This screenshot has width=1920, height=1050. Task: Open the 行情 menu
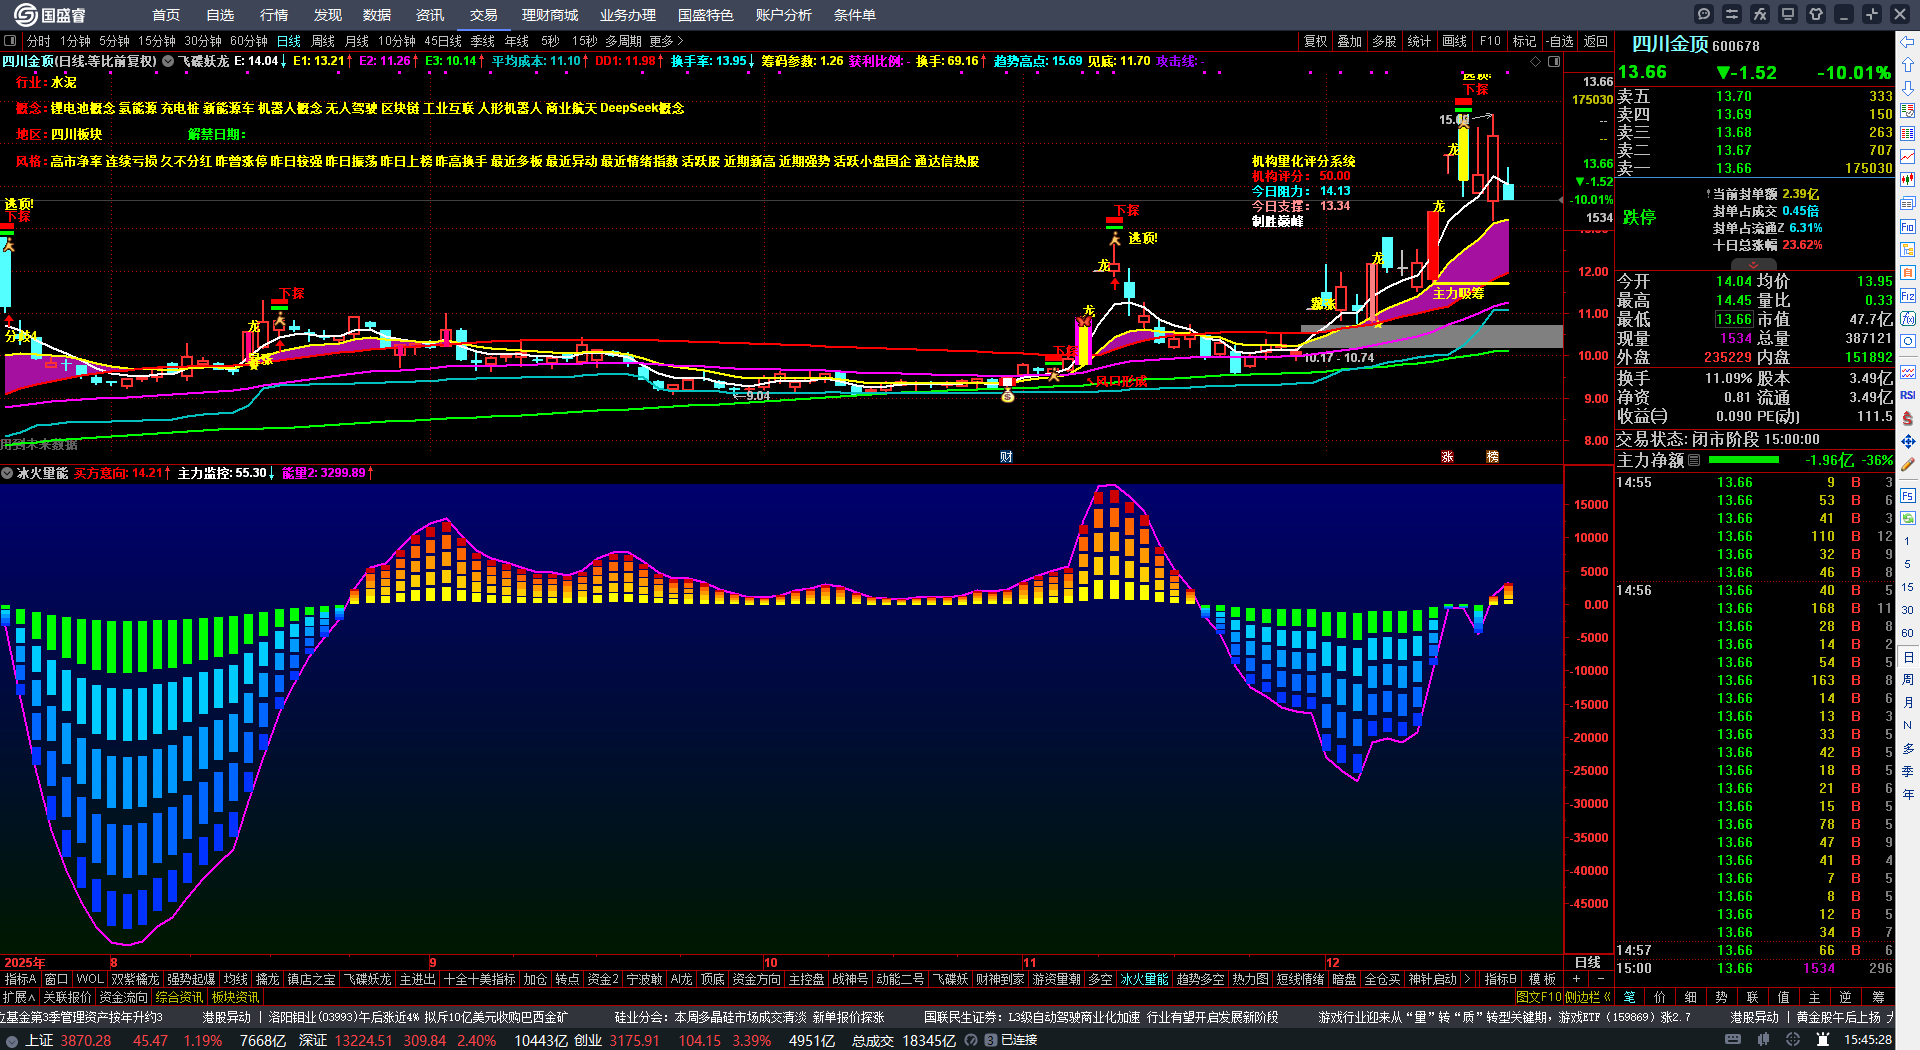click(x=274, y=15)
